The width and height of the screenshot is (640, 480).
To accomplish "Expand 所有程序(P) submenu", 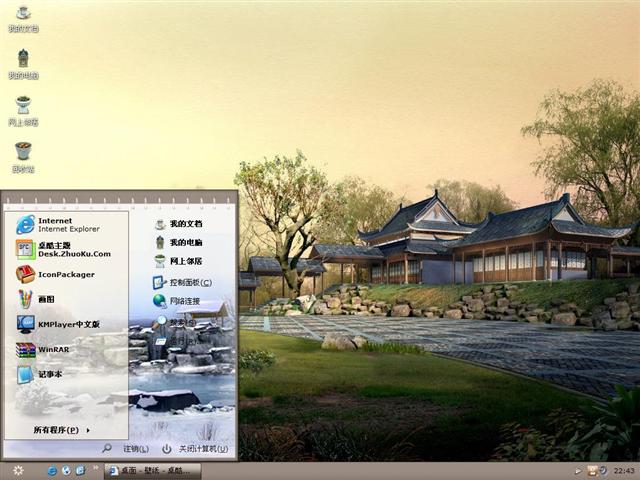I will (x=61, y=430).
